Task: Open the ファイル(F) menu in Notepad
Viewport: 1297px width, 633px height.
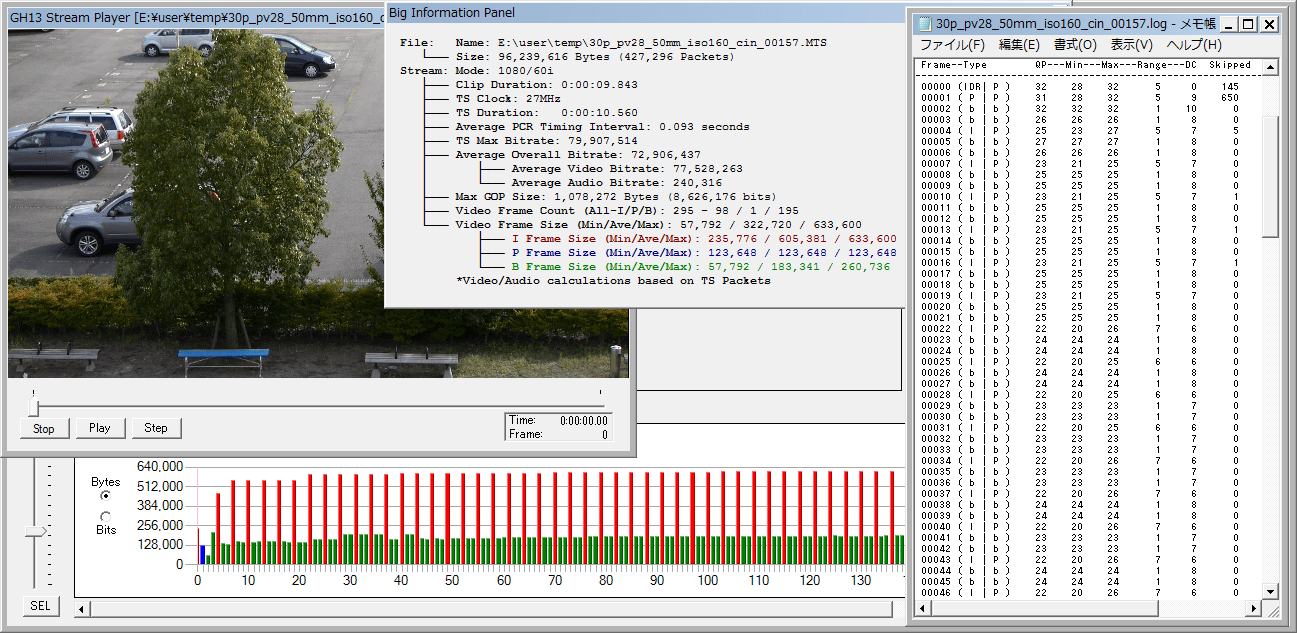Action: pyautogui.click(x=952, y=45)
